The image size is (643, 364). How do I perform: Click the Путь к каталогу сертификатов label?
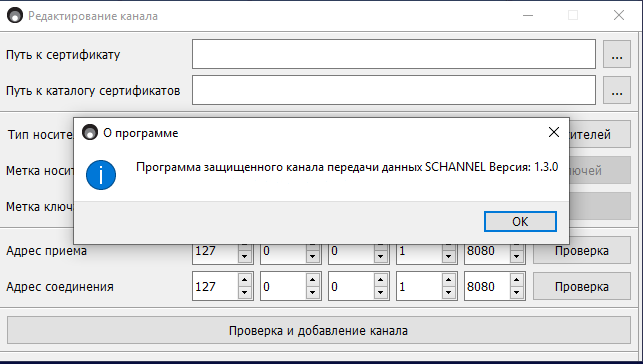click(93, 91)
